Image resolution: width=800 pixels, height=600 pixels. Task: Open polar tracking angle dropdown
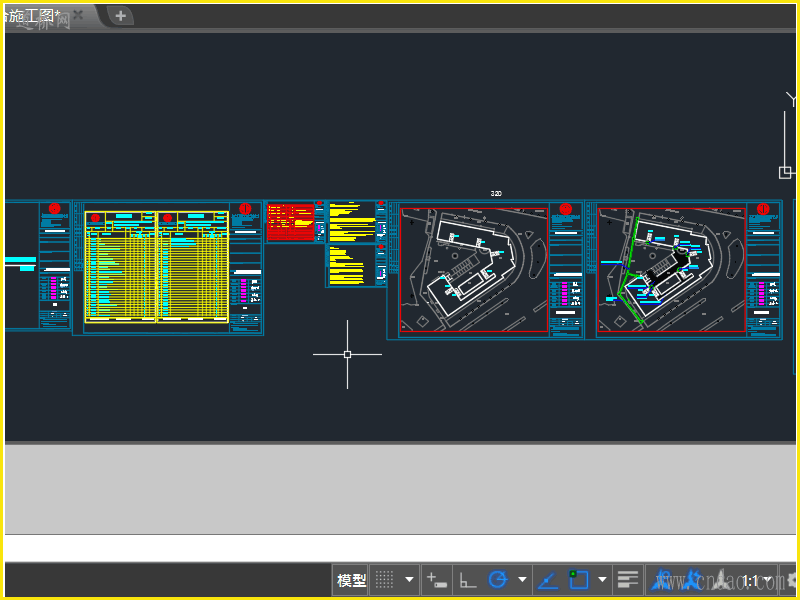click(x=522, y=580)
